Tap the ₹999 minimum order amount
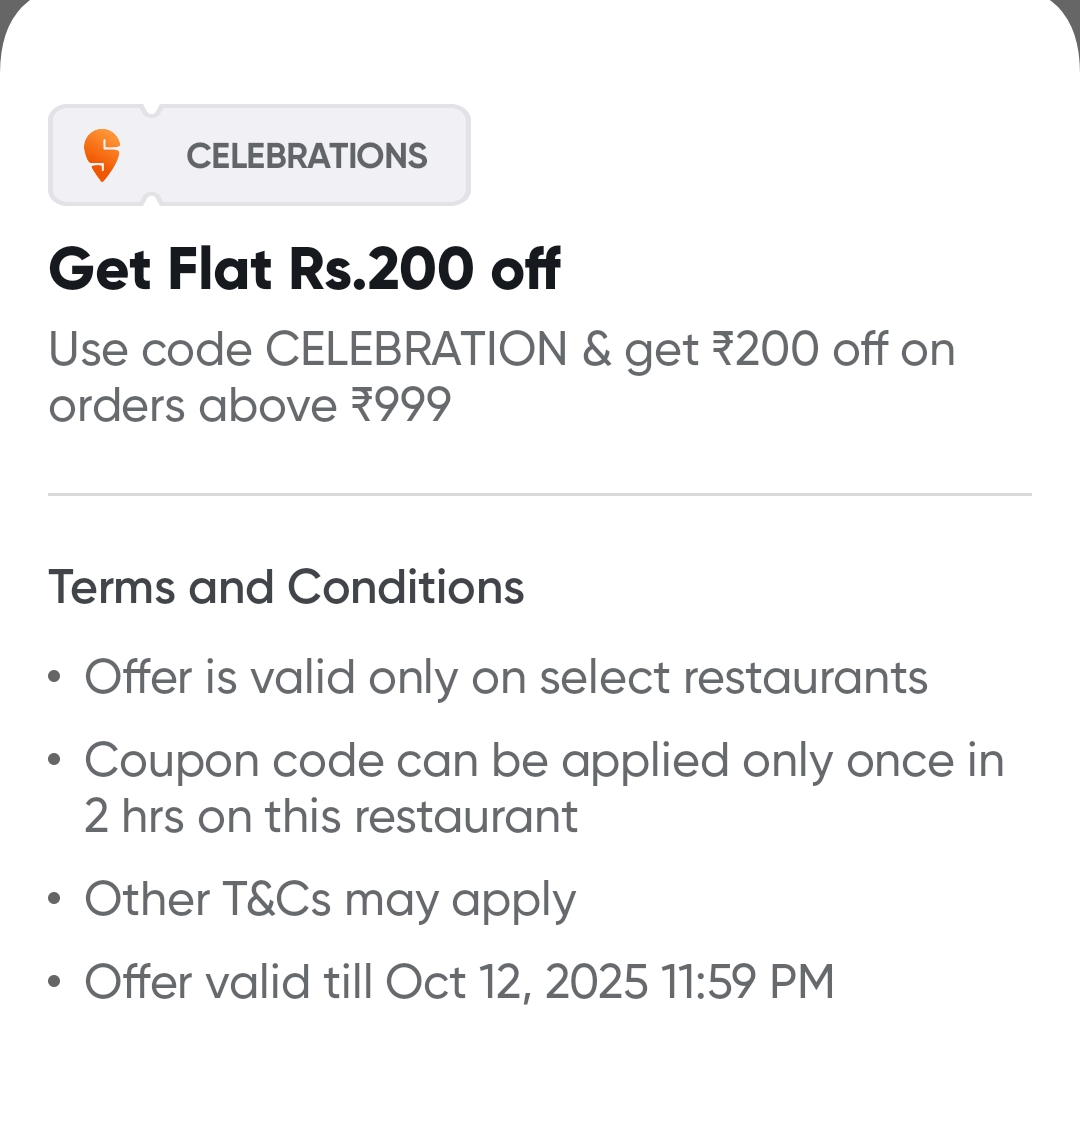The height and width of the screenshot is (1141, 1080). (400, 406)
